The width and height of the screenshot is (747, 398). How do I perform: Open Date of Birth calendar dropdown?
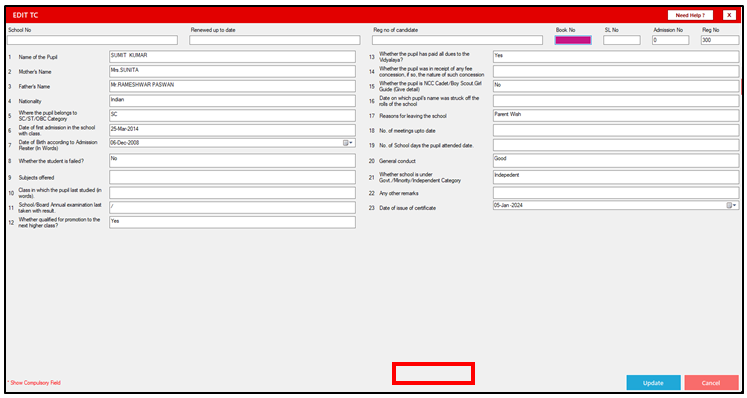348,143
